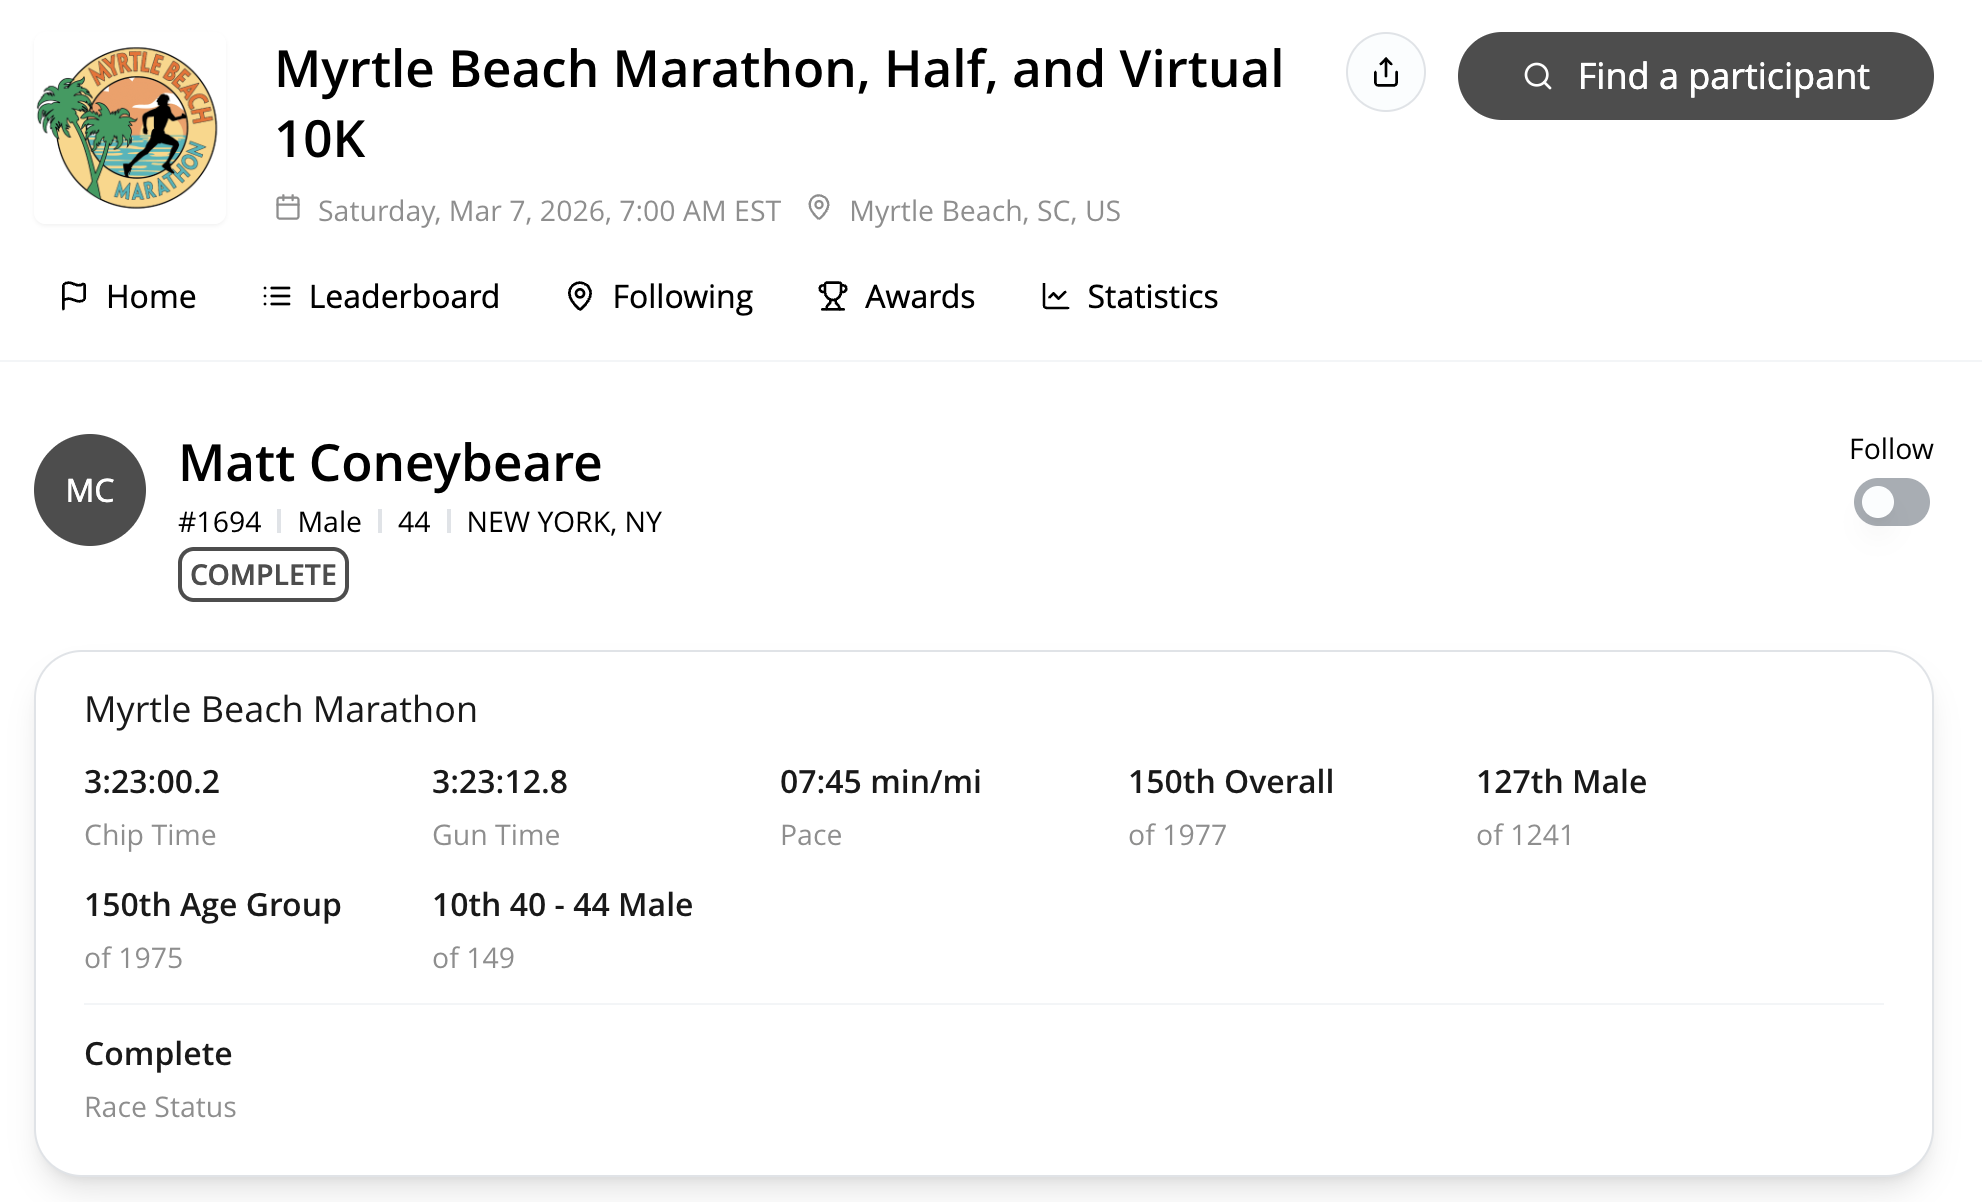Click the 150th Age Group ranking
1982x1202 pixels.
coord(213,905)
